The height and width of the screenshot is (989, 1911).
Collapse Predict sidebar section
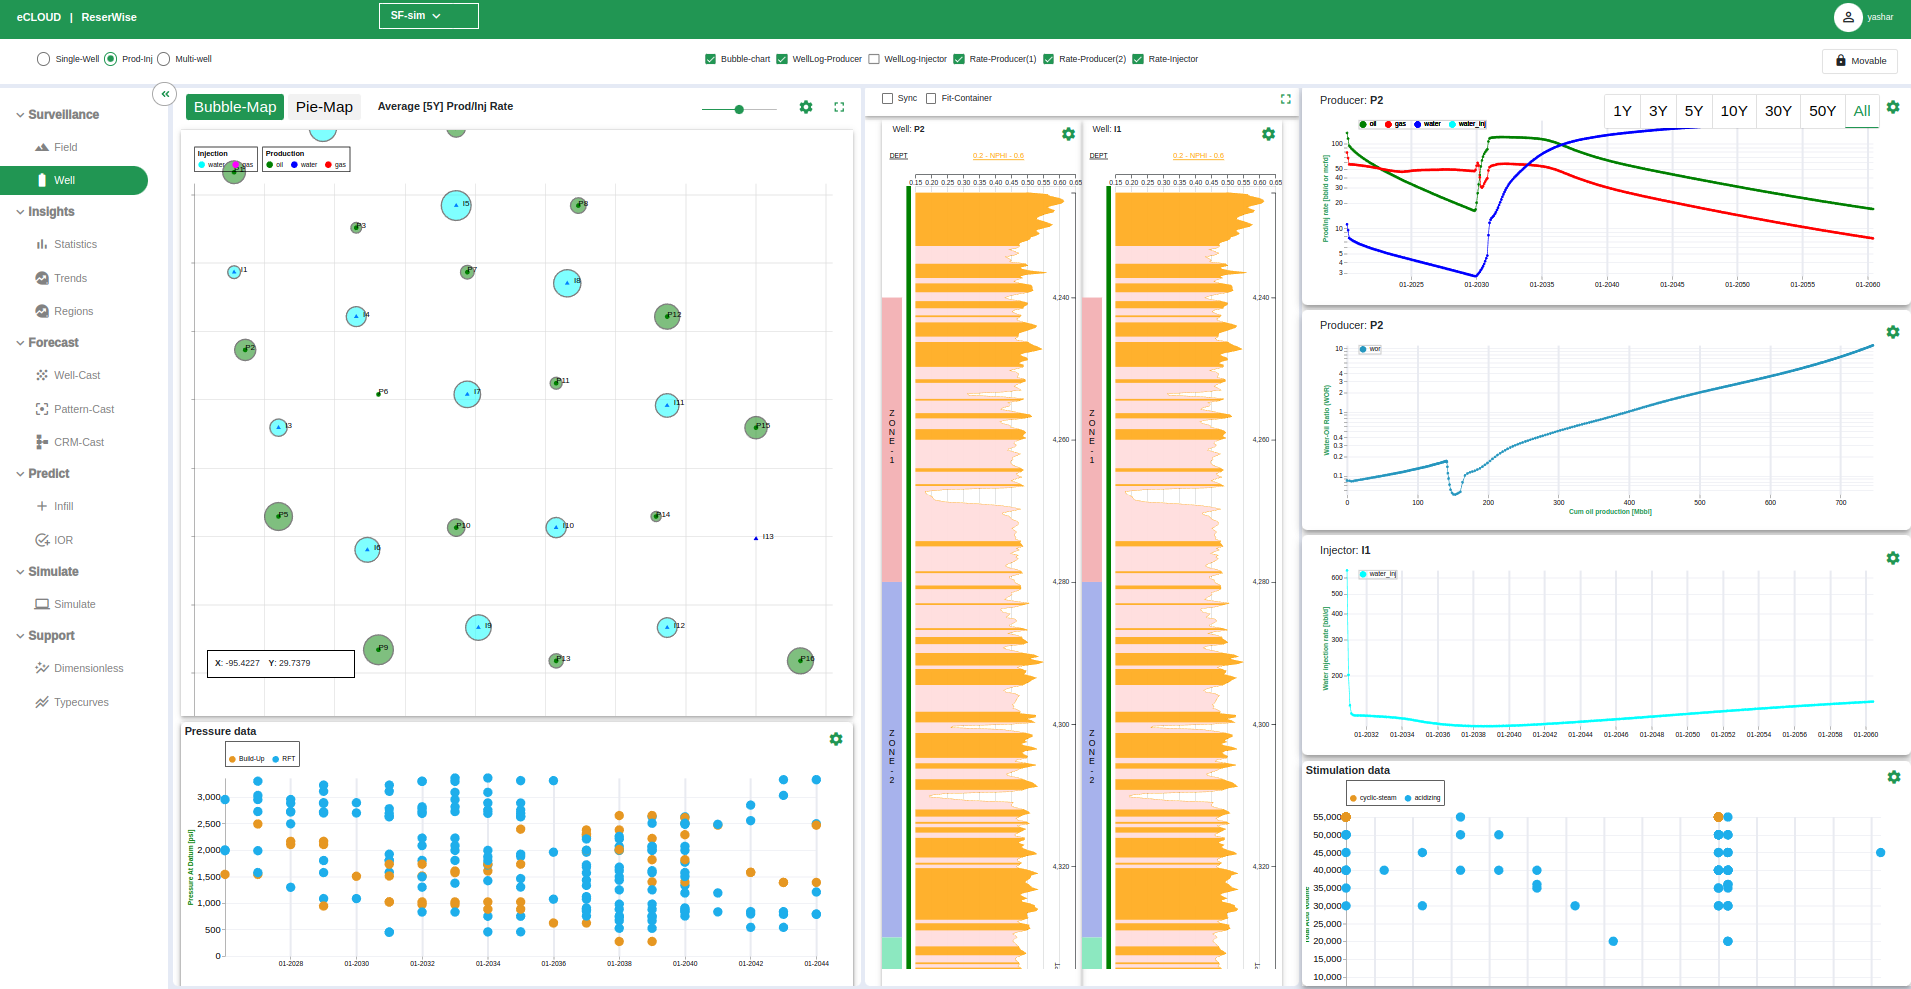pos(43,474)
